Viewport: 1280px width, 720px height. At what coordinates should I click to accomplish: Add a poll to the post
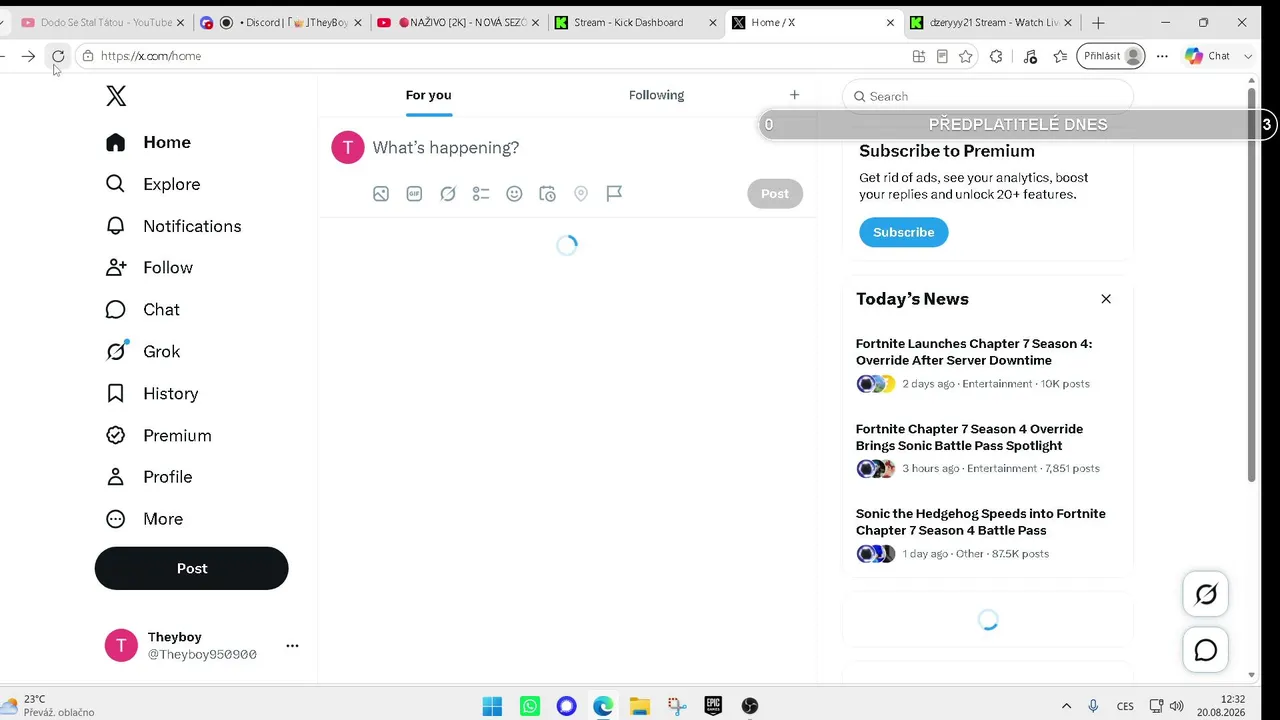pos(481,194)
